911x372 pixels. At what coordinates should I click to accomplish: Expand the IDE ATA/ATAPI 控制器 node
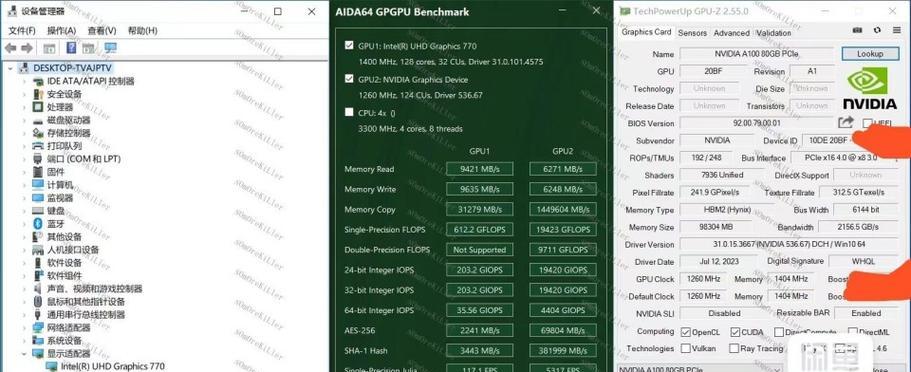[x=24, y=81]
